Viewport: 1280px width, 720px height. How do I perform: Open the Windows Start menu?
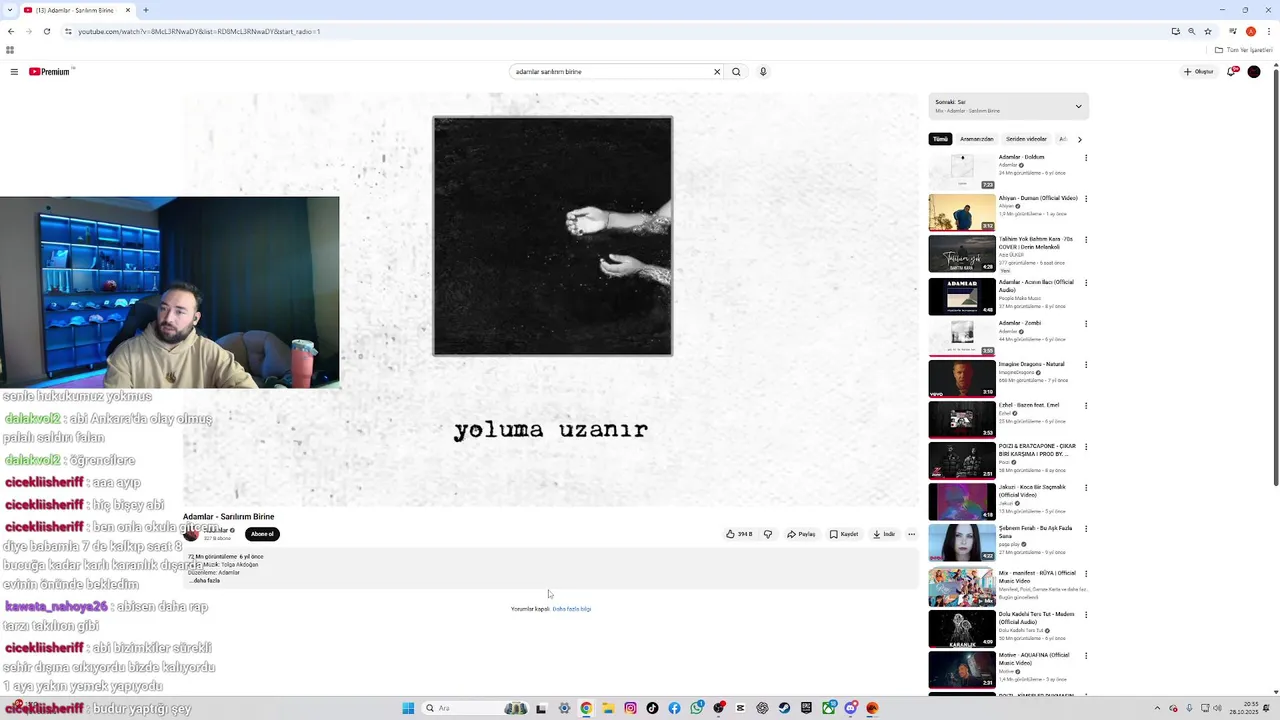[x=408, y=708]
